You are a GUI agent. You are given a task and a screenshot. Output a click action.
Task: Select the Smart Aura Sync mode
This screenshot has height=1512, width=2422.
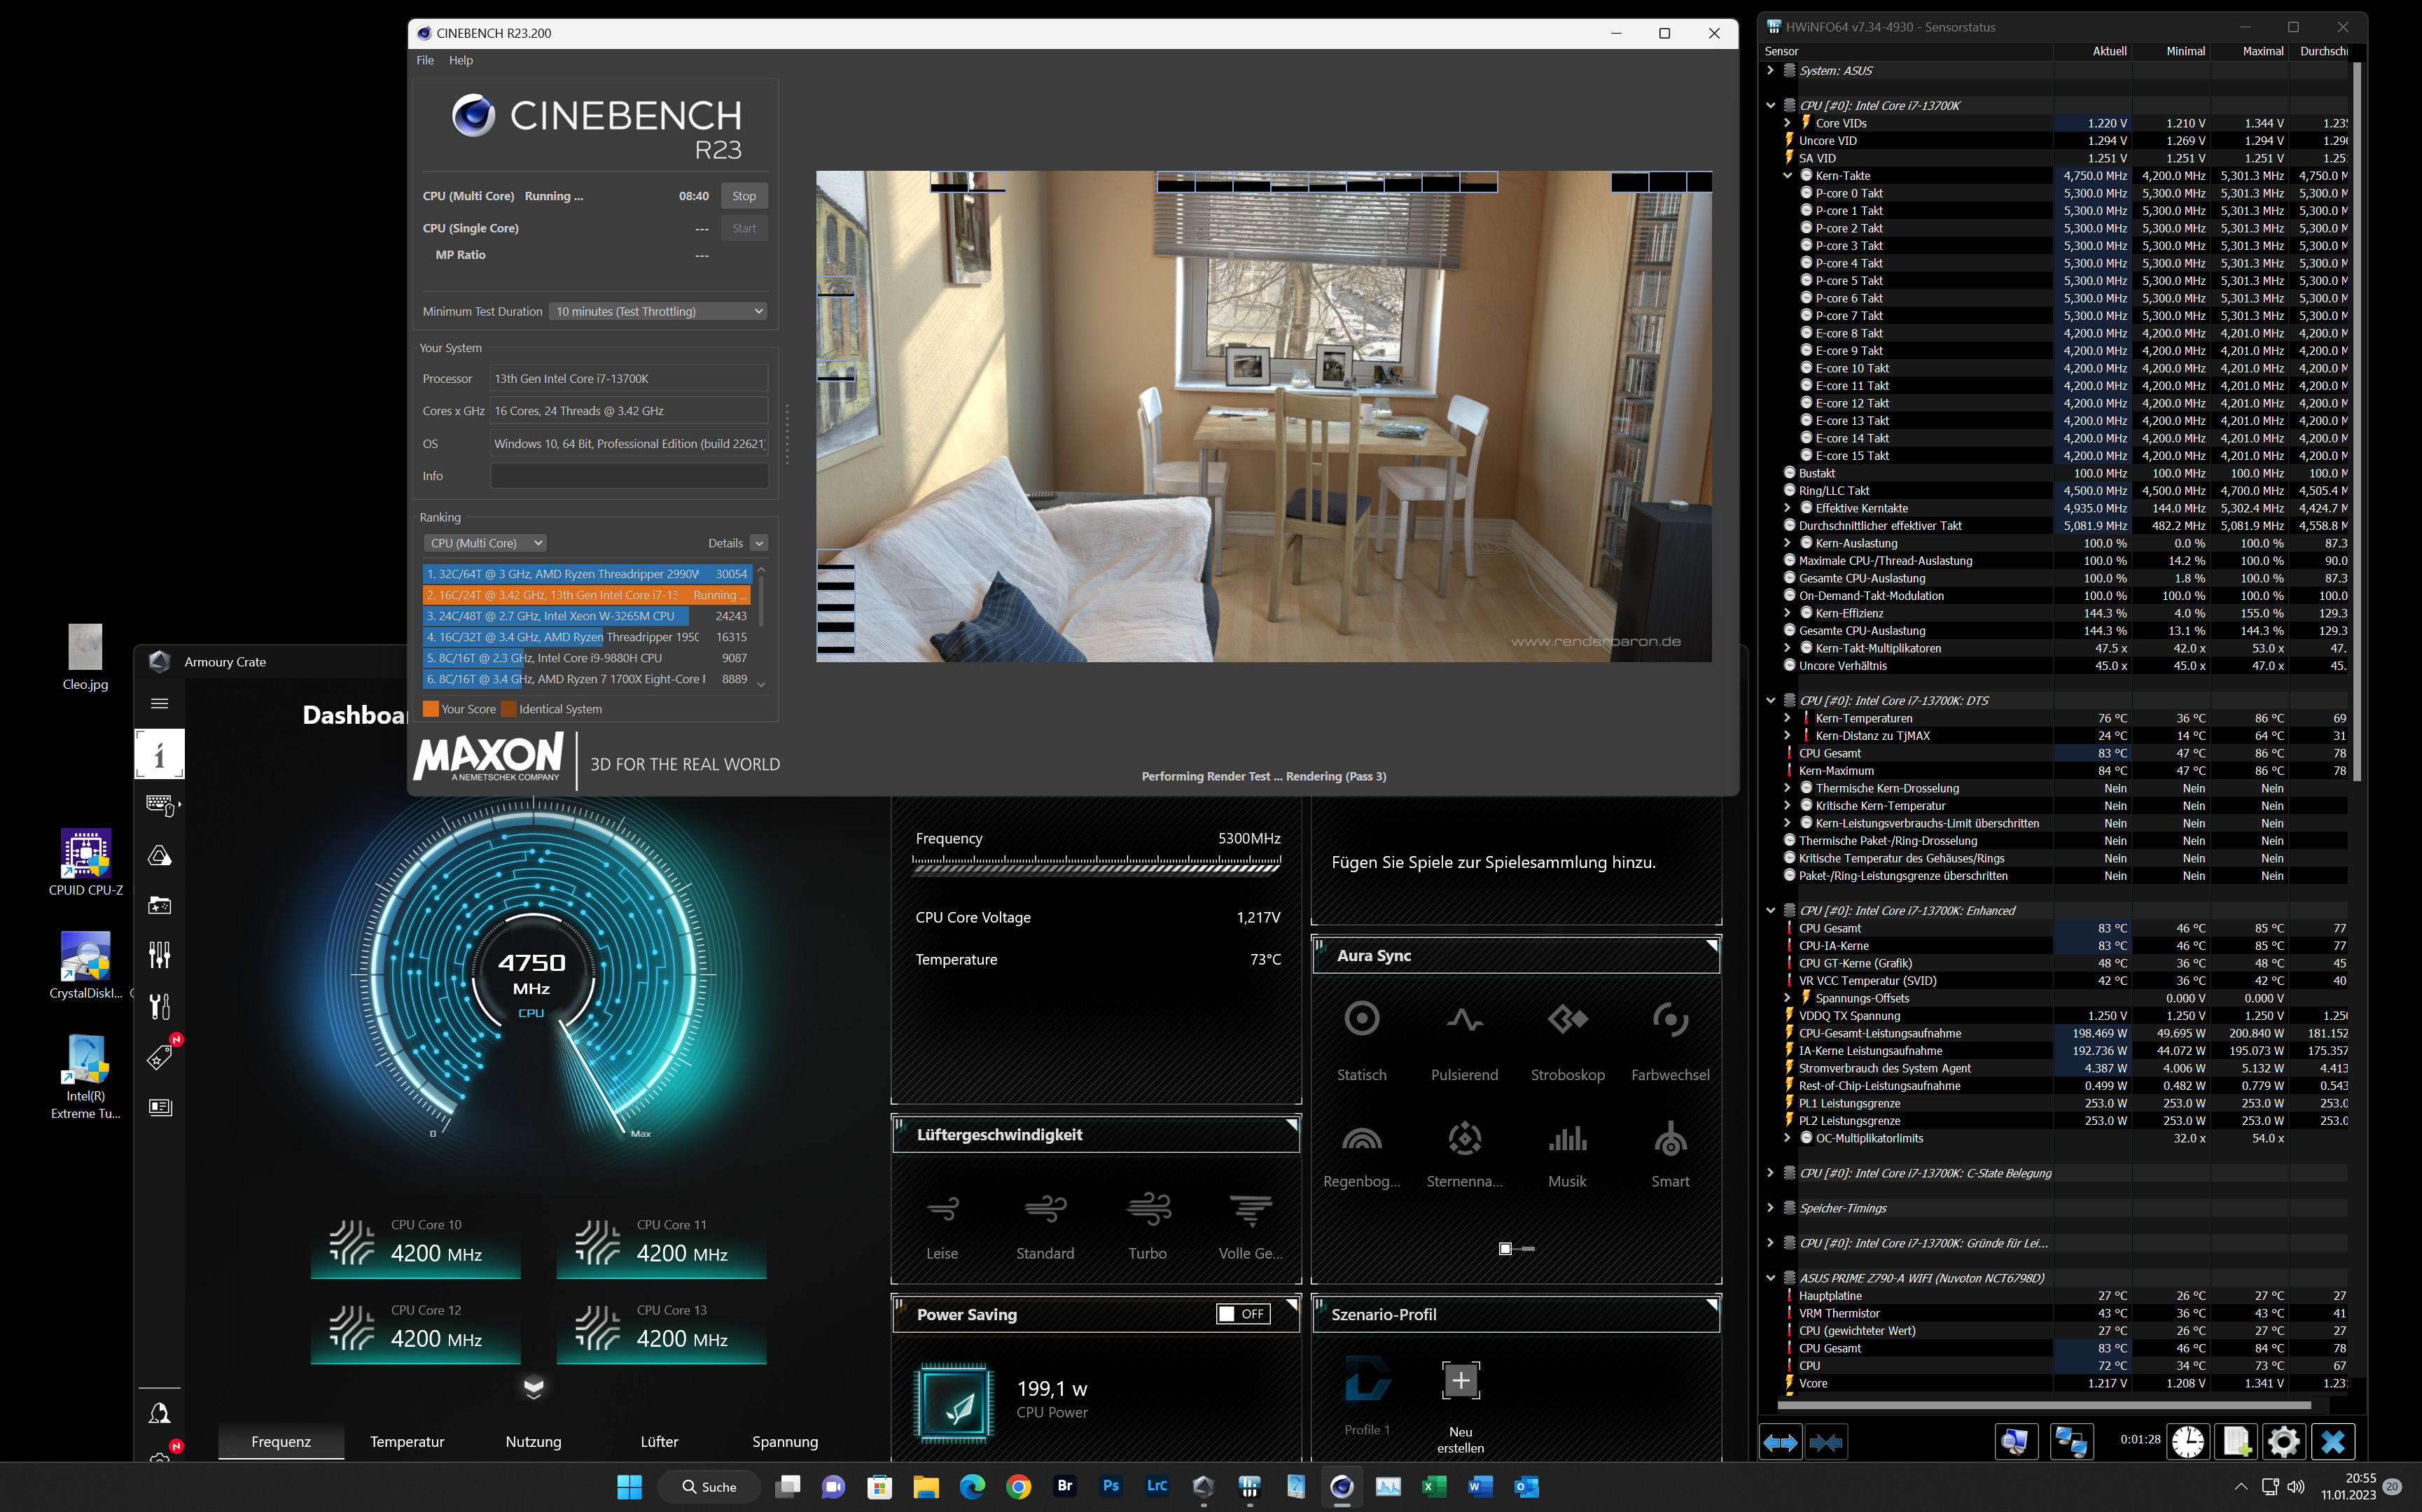click(1669, 1138)
